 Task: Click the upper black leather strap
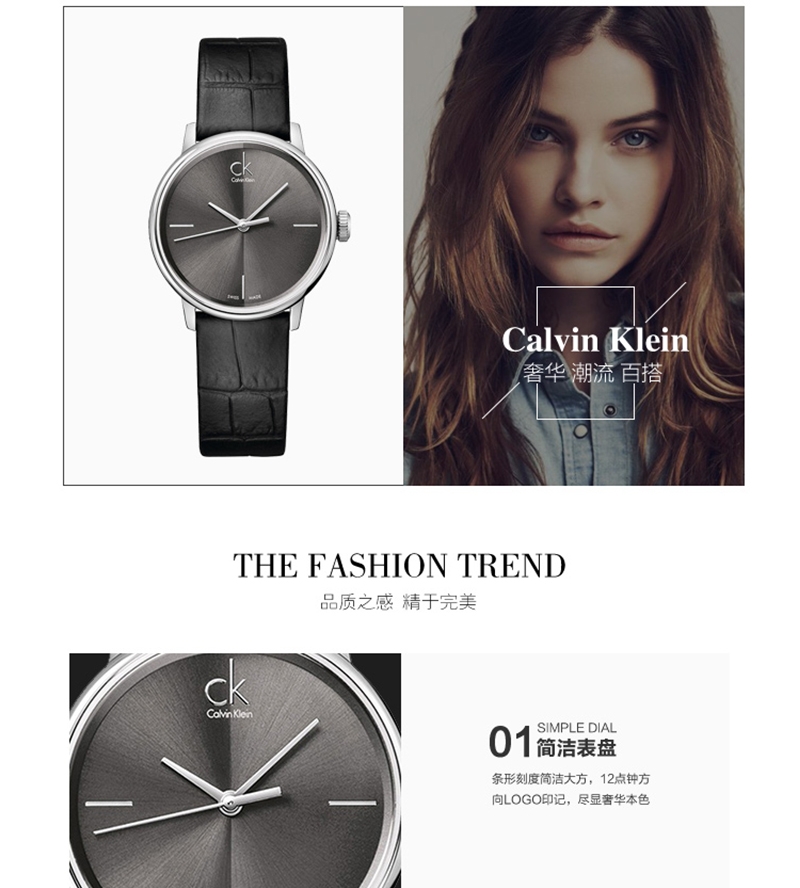(x=243, y=88)
